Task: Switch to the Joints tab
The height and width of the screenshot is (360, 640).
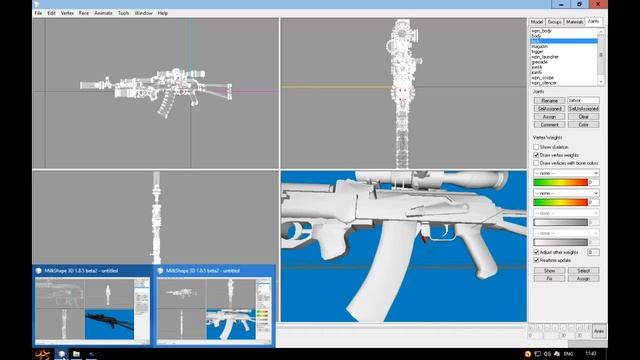Action: click(593, 21)
